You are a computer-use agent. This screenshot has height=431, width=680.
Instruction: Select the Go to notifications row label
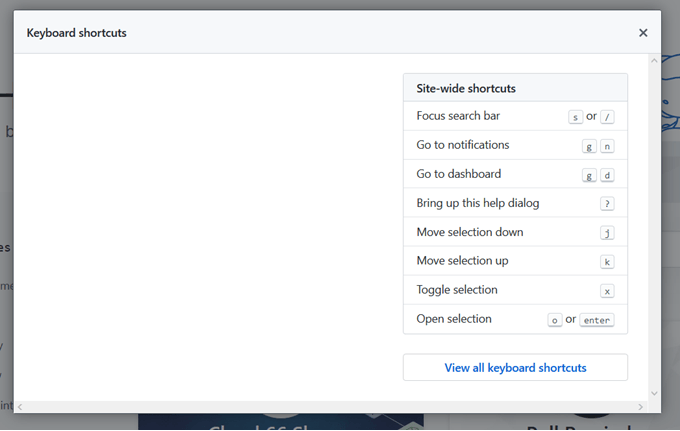coord(463,145)
